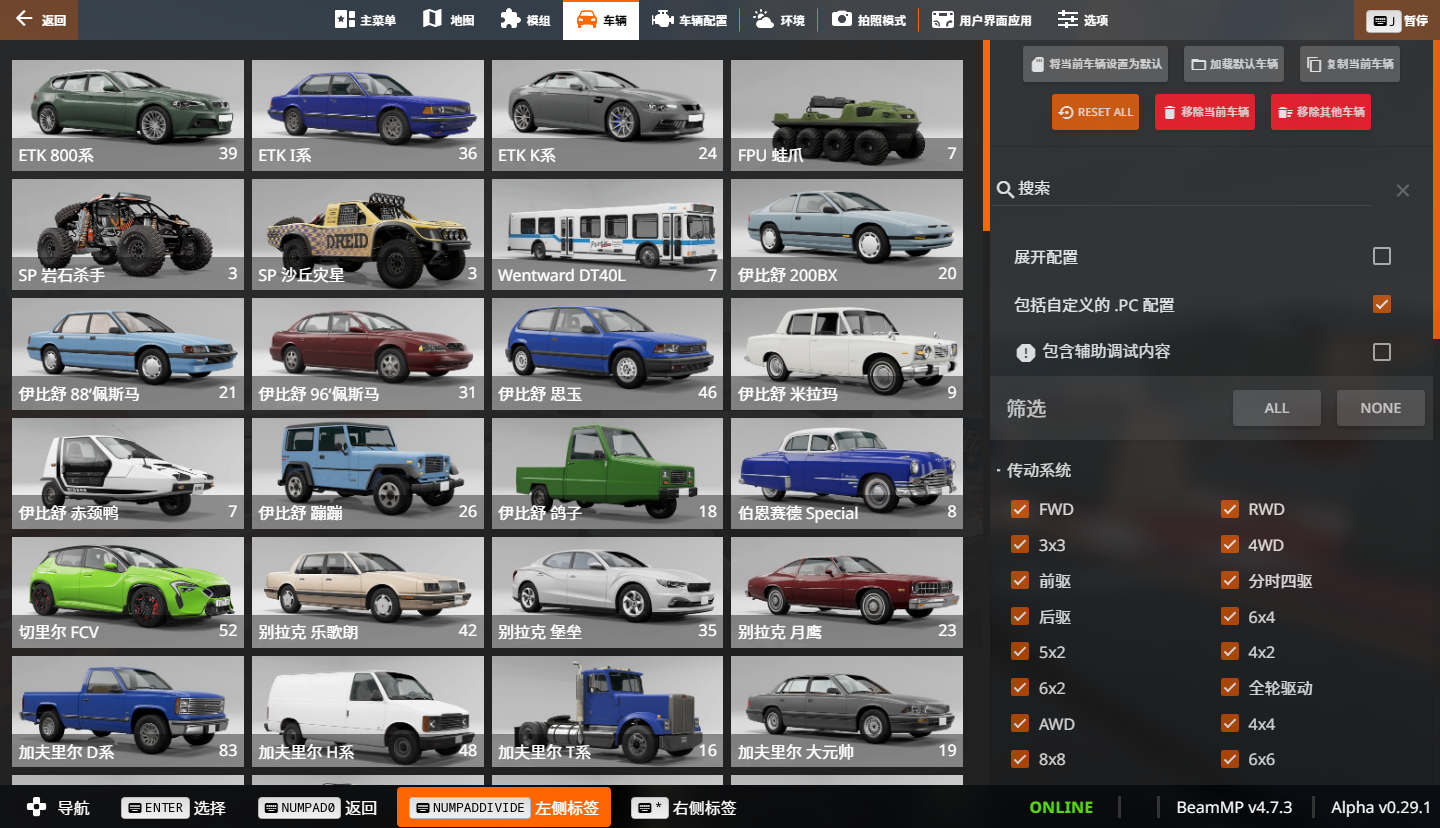Screen dimensions: 1440x828
Task: Toggle the 4x4 checkbox
Action: coord(1230,724)
